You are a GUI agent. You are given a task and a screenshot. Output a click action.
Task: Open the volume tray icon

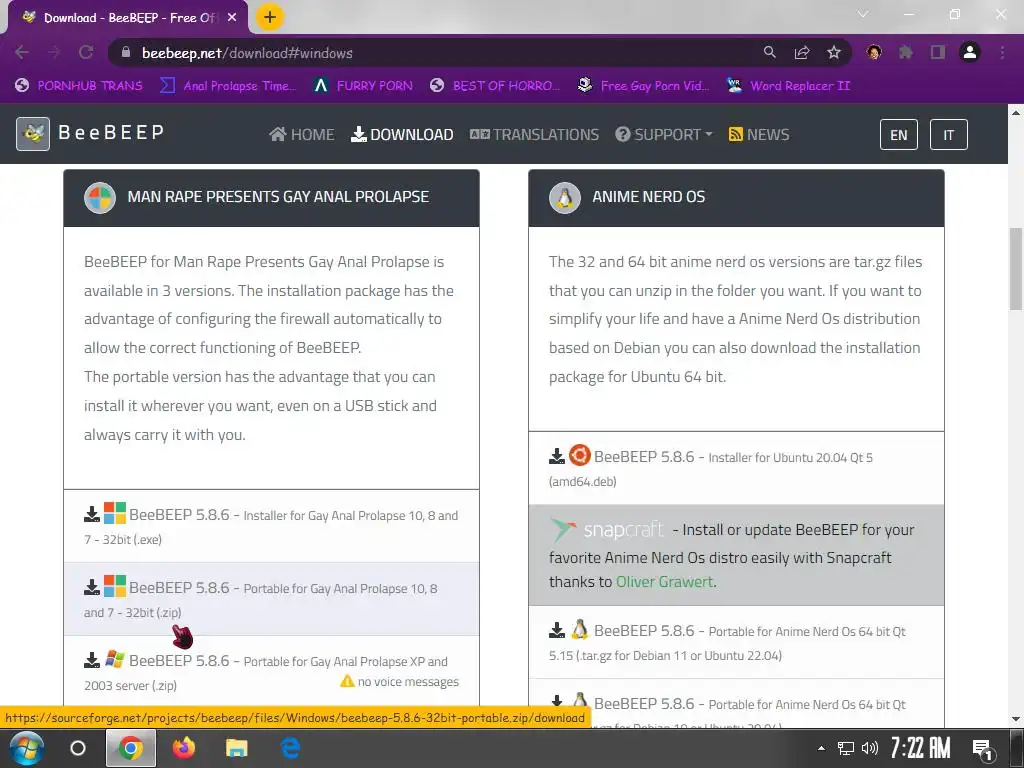coord(870,748)
